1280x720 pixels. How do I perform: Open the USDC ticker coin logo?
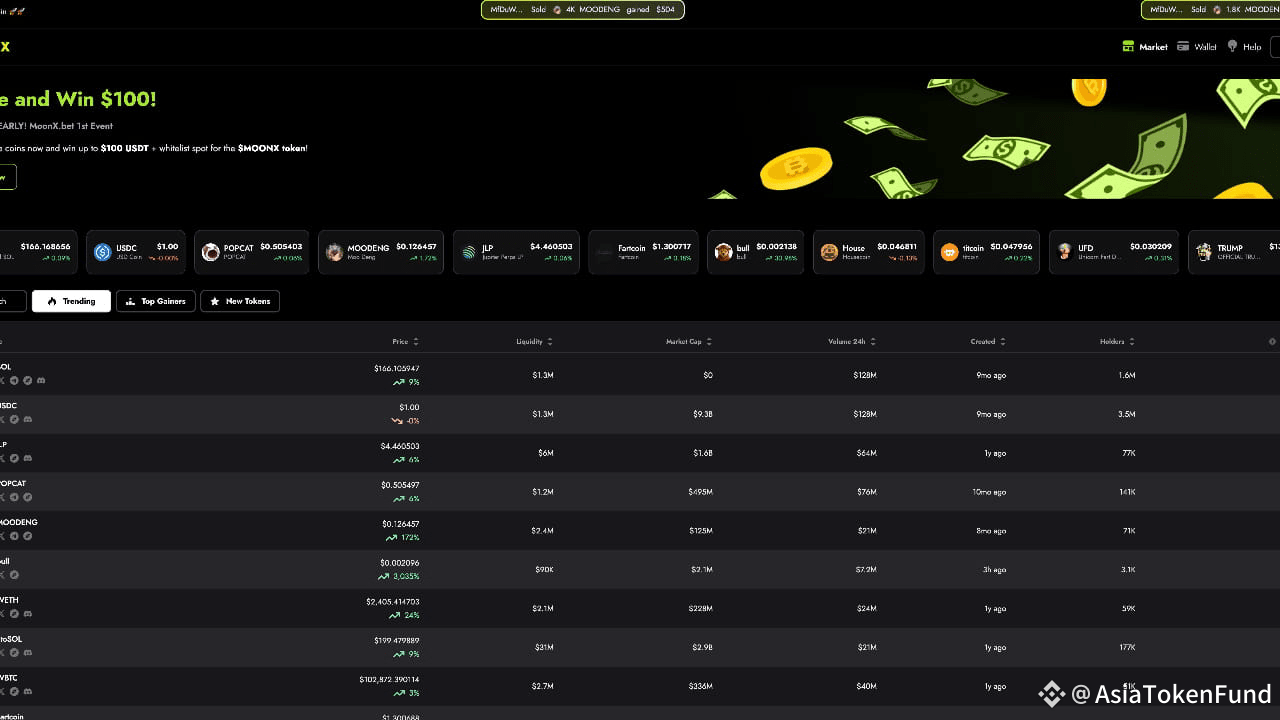pyautogui.click(x=102, y=252)
